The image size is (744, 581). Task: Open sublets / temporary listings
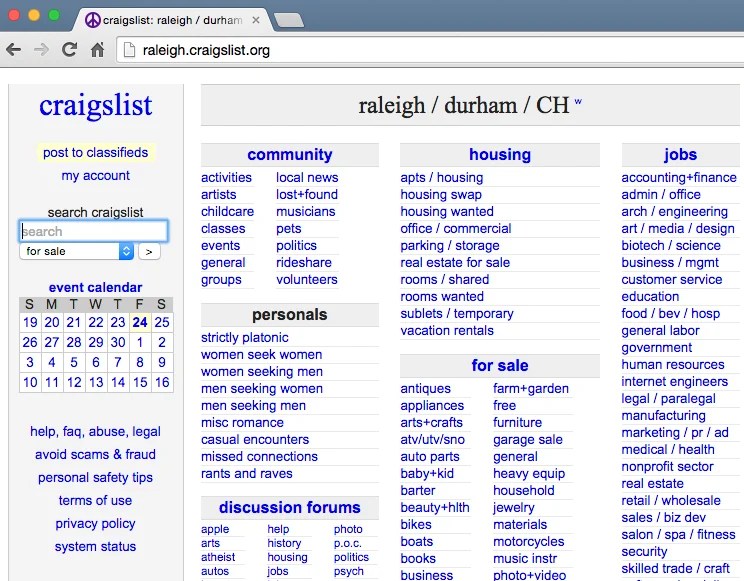click(457, 314)
